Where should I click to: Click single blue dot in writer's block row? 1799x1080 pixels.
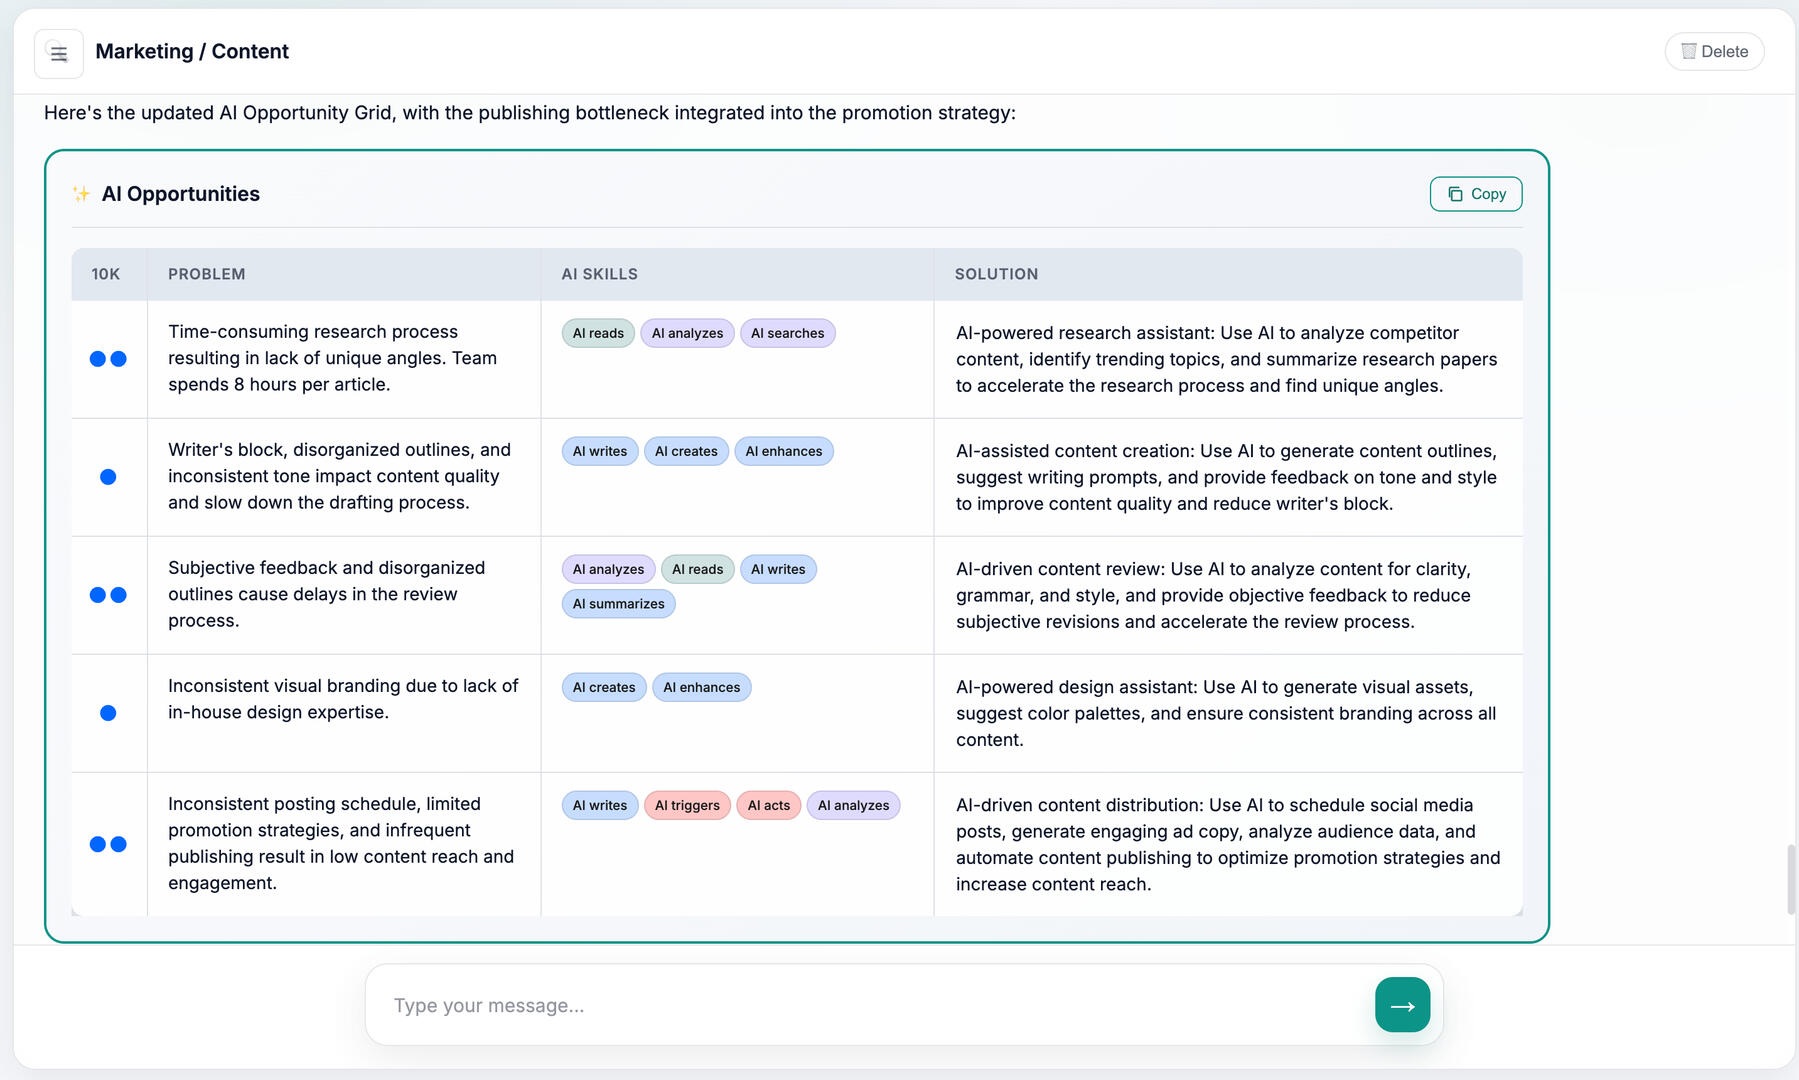(108, 477)
